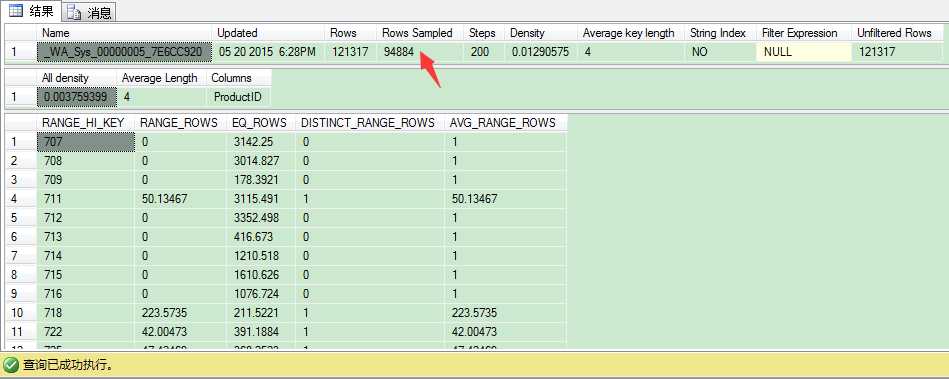Click the _WA_Sys_00000005_7E6CC920 name cell
Image resolution: width=949 pixels, height=379 pixels.
pyautogui.click(x=125, y=52)
